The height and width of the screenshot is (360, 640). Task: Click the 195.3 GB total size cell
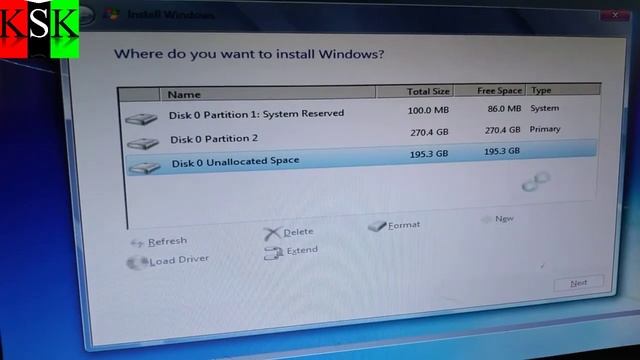(x=429, y=154)
